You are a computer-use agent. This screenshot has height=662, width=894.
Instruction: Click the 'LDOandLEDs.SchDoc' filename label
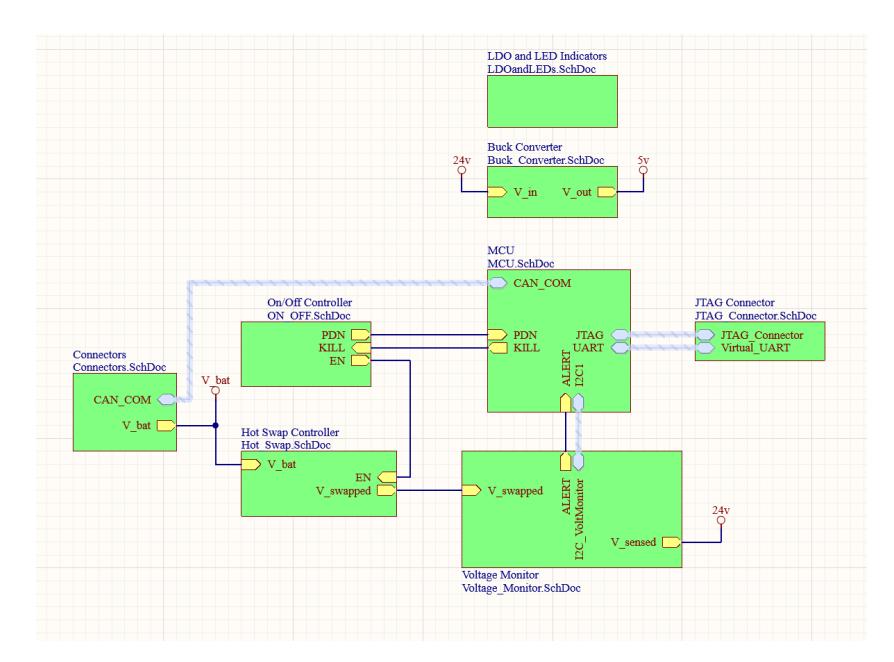541,69
